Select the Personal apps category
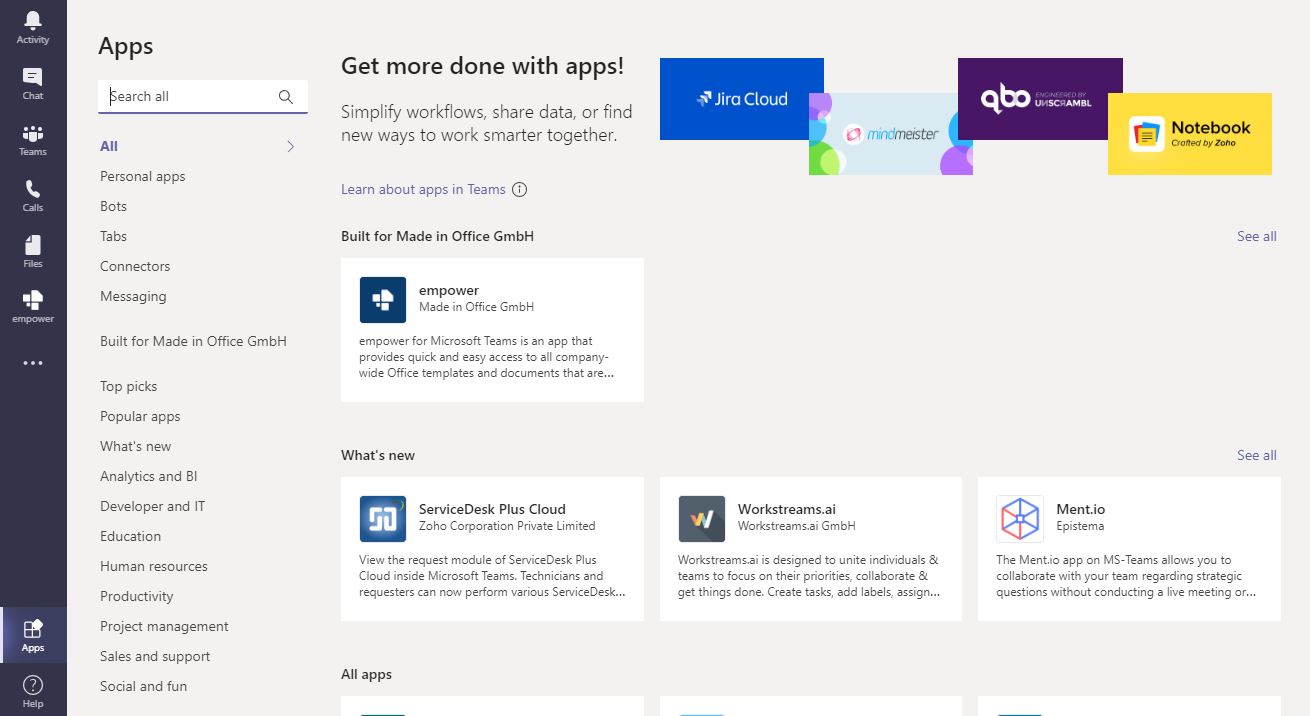1310x716 pixels. tap(143, 177)
